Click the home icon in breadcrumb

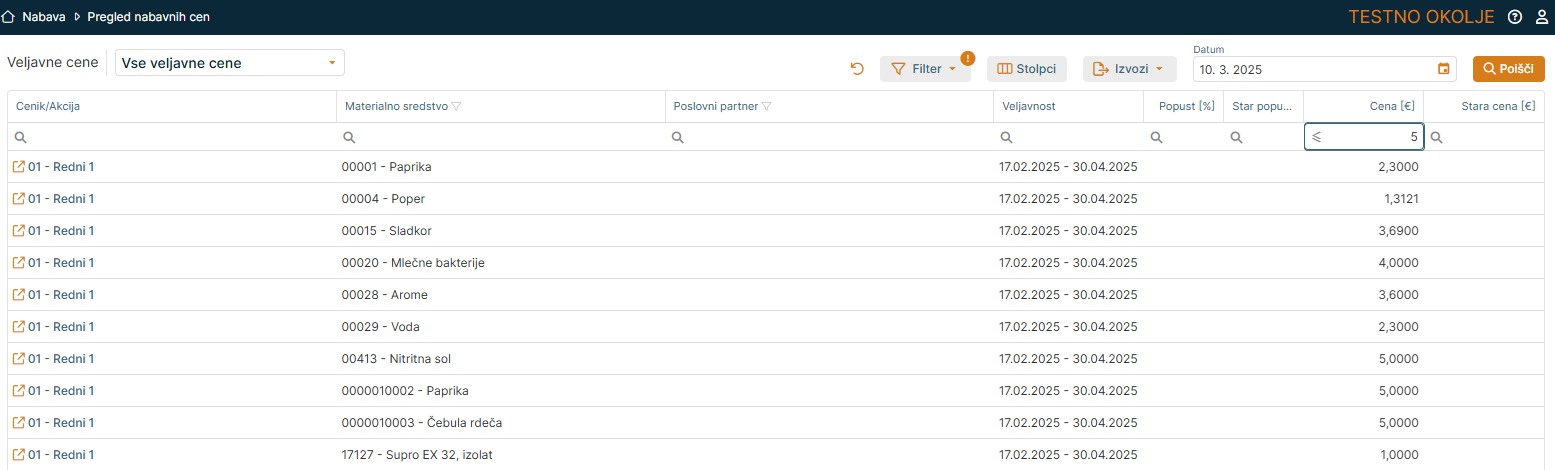pos(9,17)
